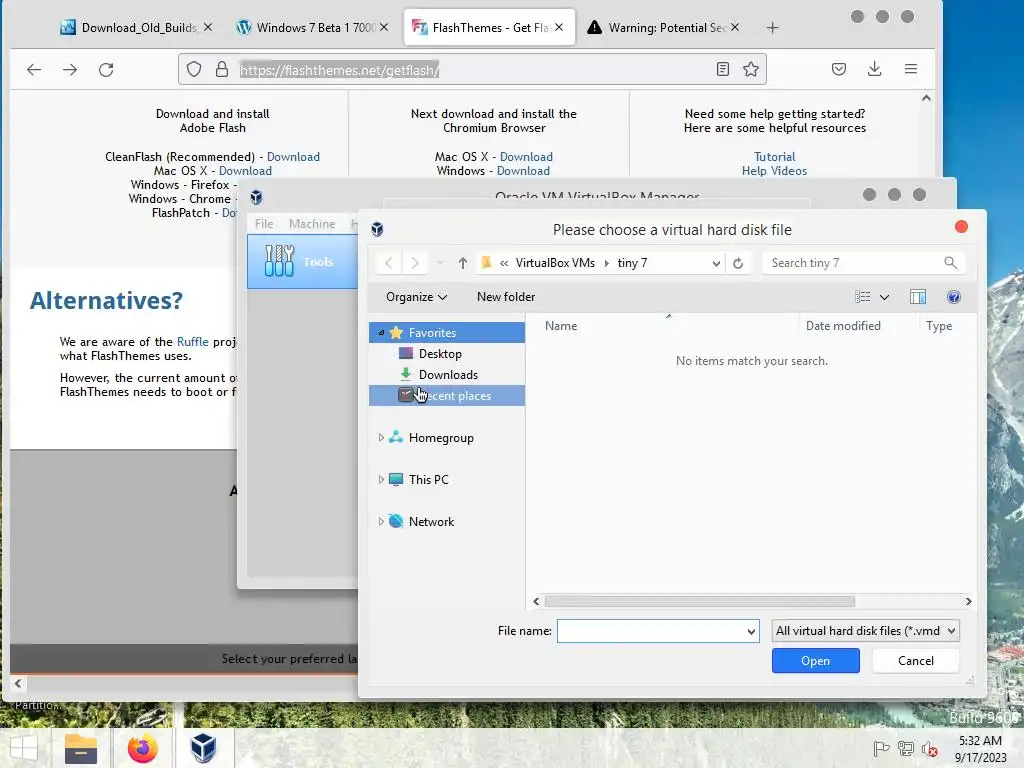This screenshot has width=1024, height=768.
Task: Click the Tutorial link
Action: click(775, 157)
